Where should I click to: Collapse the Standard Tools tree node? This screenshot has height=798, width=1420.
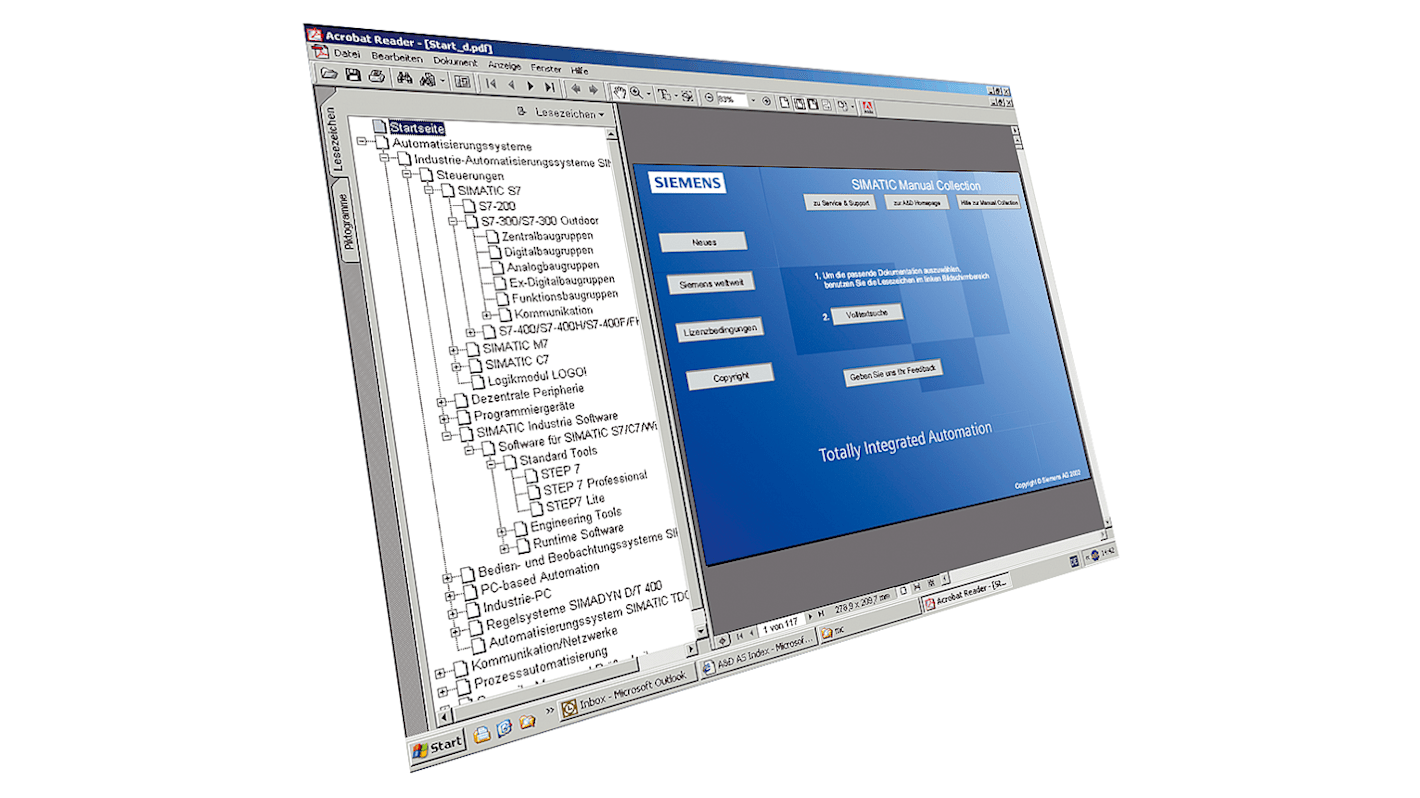491,463
